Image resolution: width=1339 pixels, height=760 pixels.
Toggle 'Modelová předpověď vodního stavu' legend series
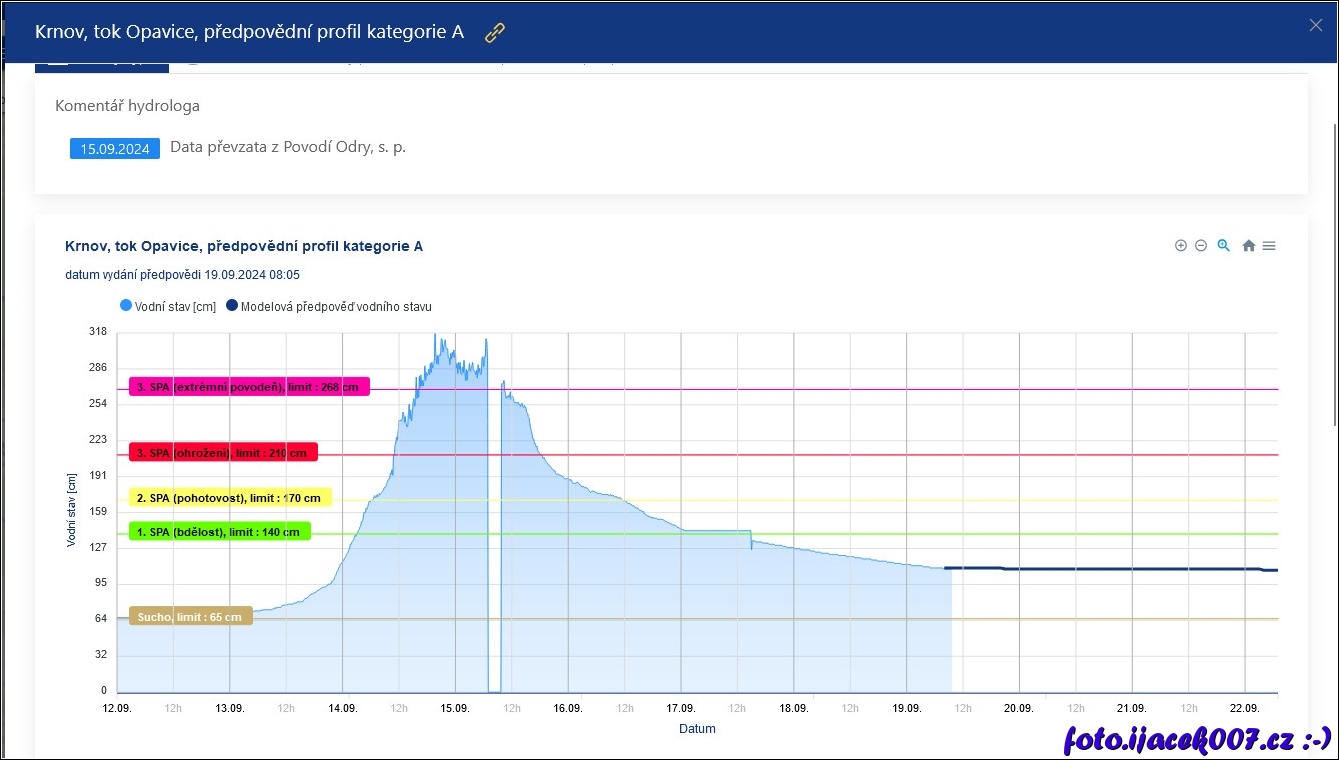(329, 307)
